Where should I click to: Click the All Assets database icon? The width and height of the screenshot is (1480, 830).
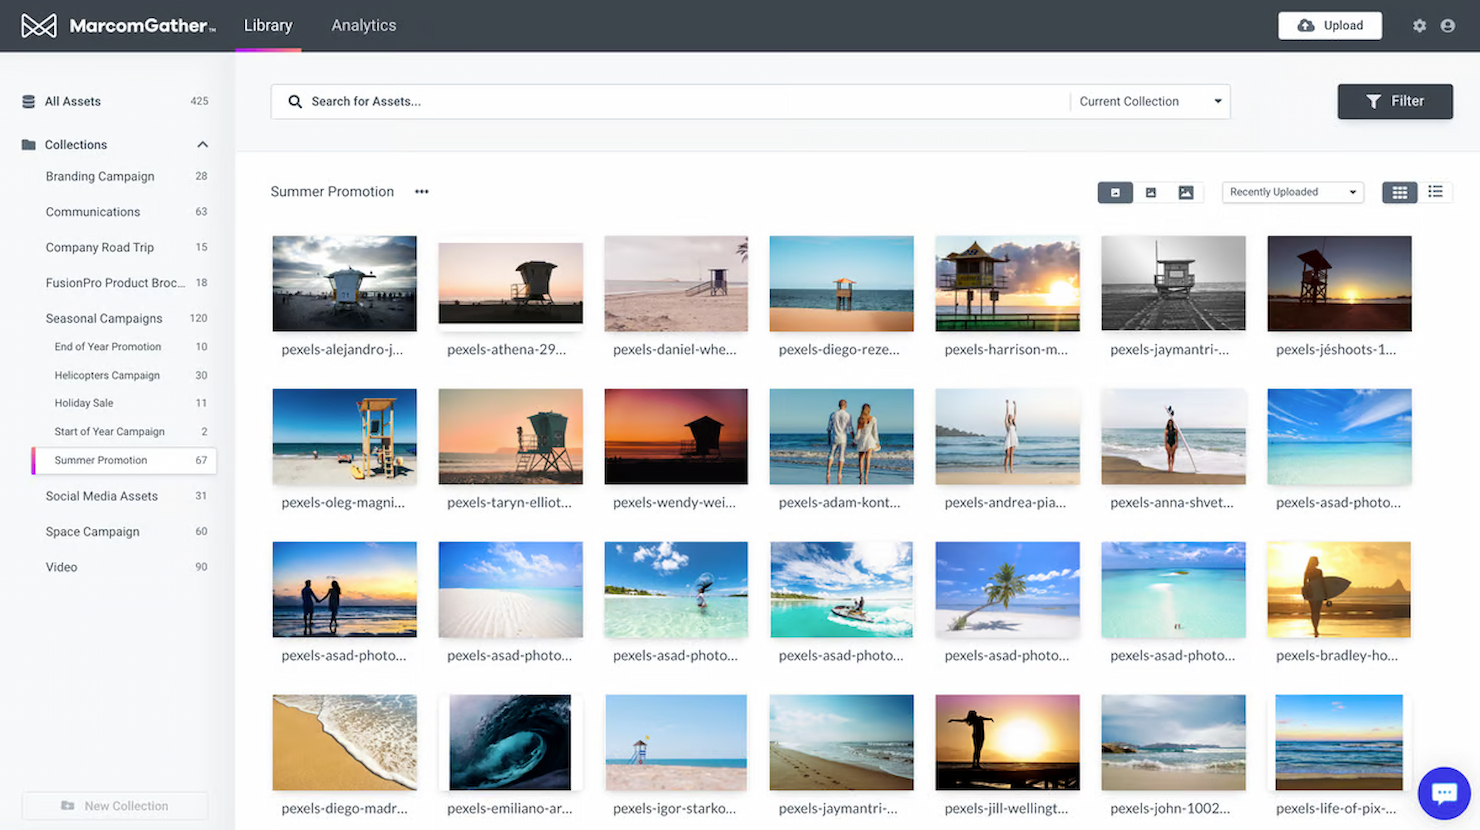[26, 101]
